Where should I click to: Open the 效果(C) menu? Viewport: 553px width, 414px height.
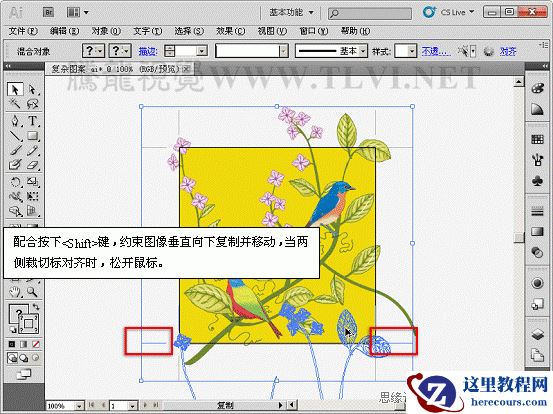pyautogui.click(x=231, y=31)
